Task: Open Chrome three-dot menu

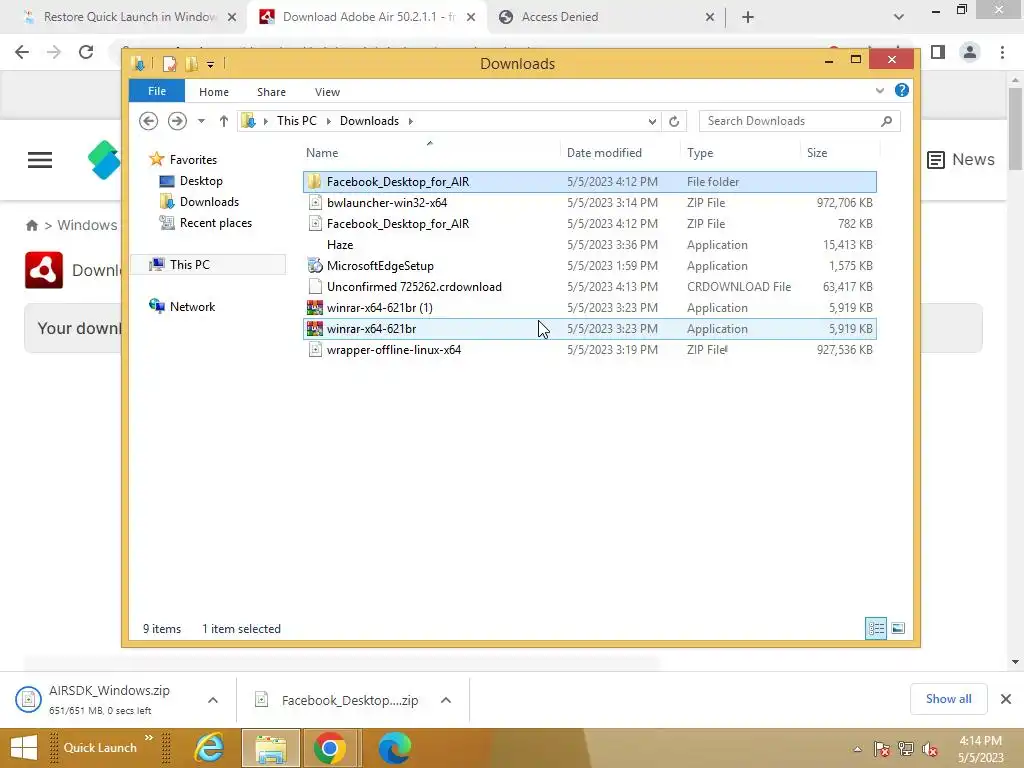Action: click(1002, 52)
